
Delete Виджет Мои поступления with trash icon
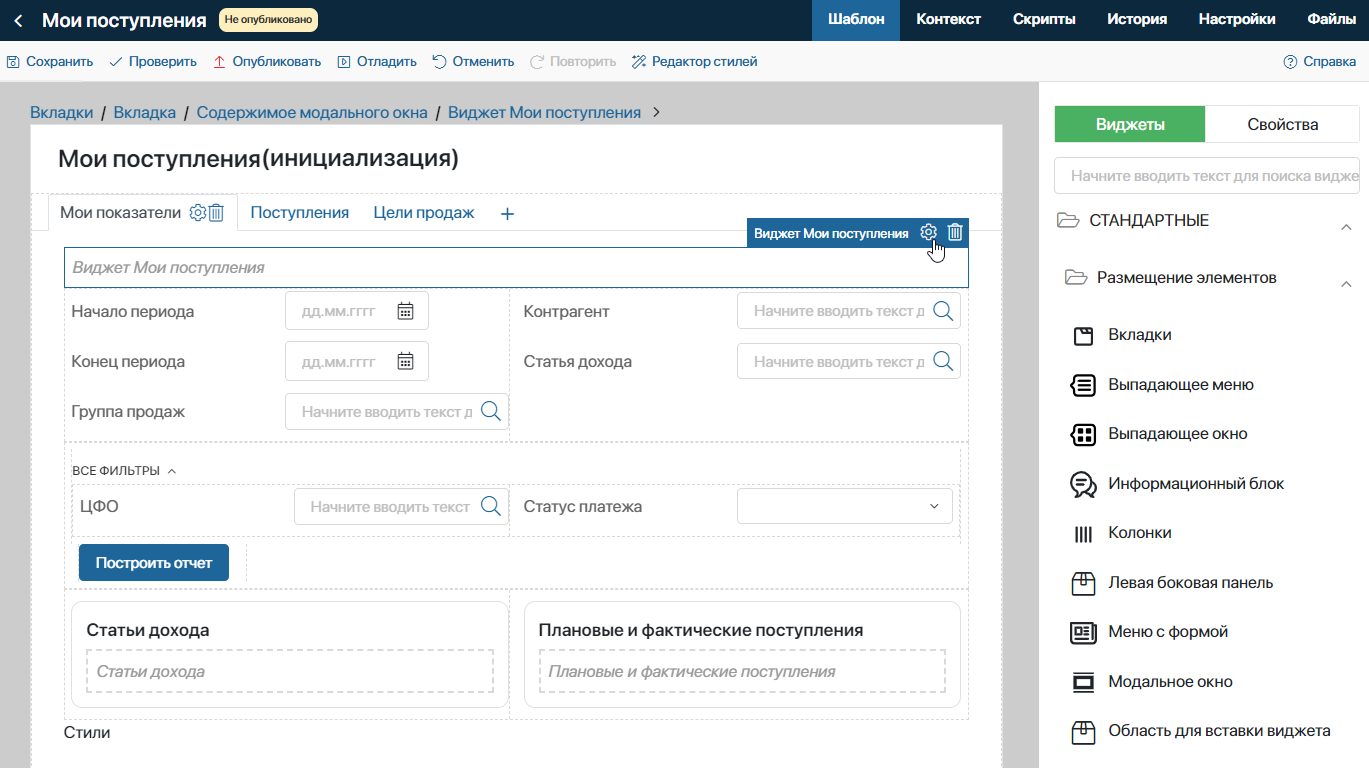click(955, 233)
